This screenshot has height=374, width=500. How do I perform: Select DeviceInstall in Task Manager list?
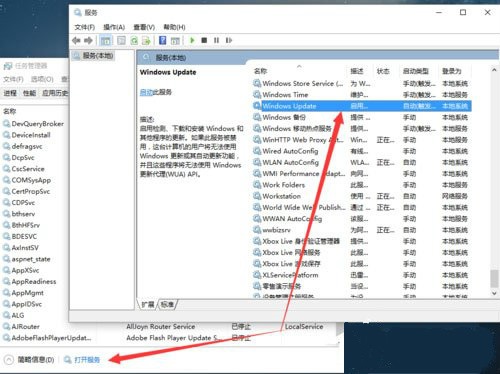coord(31,135)
